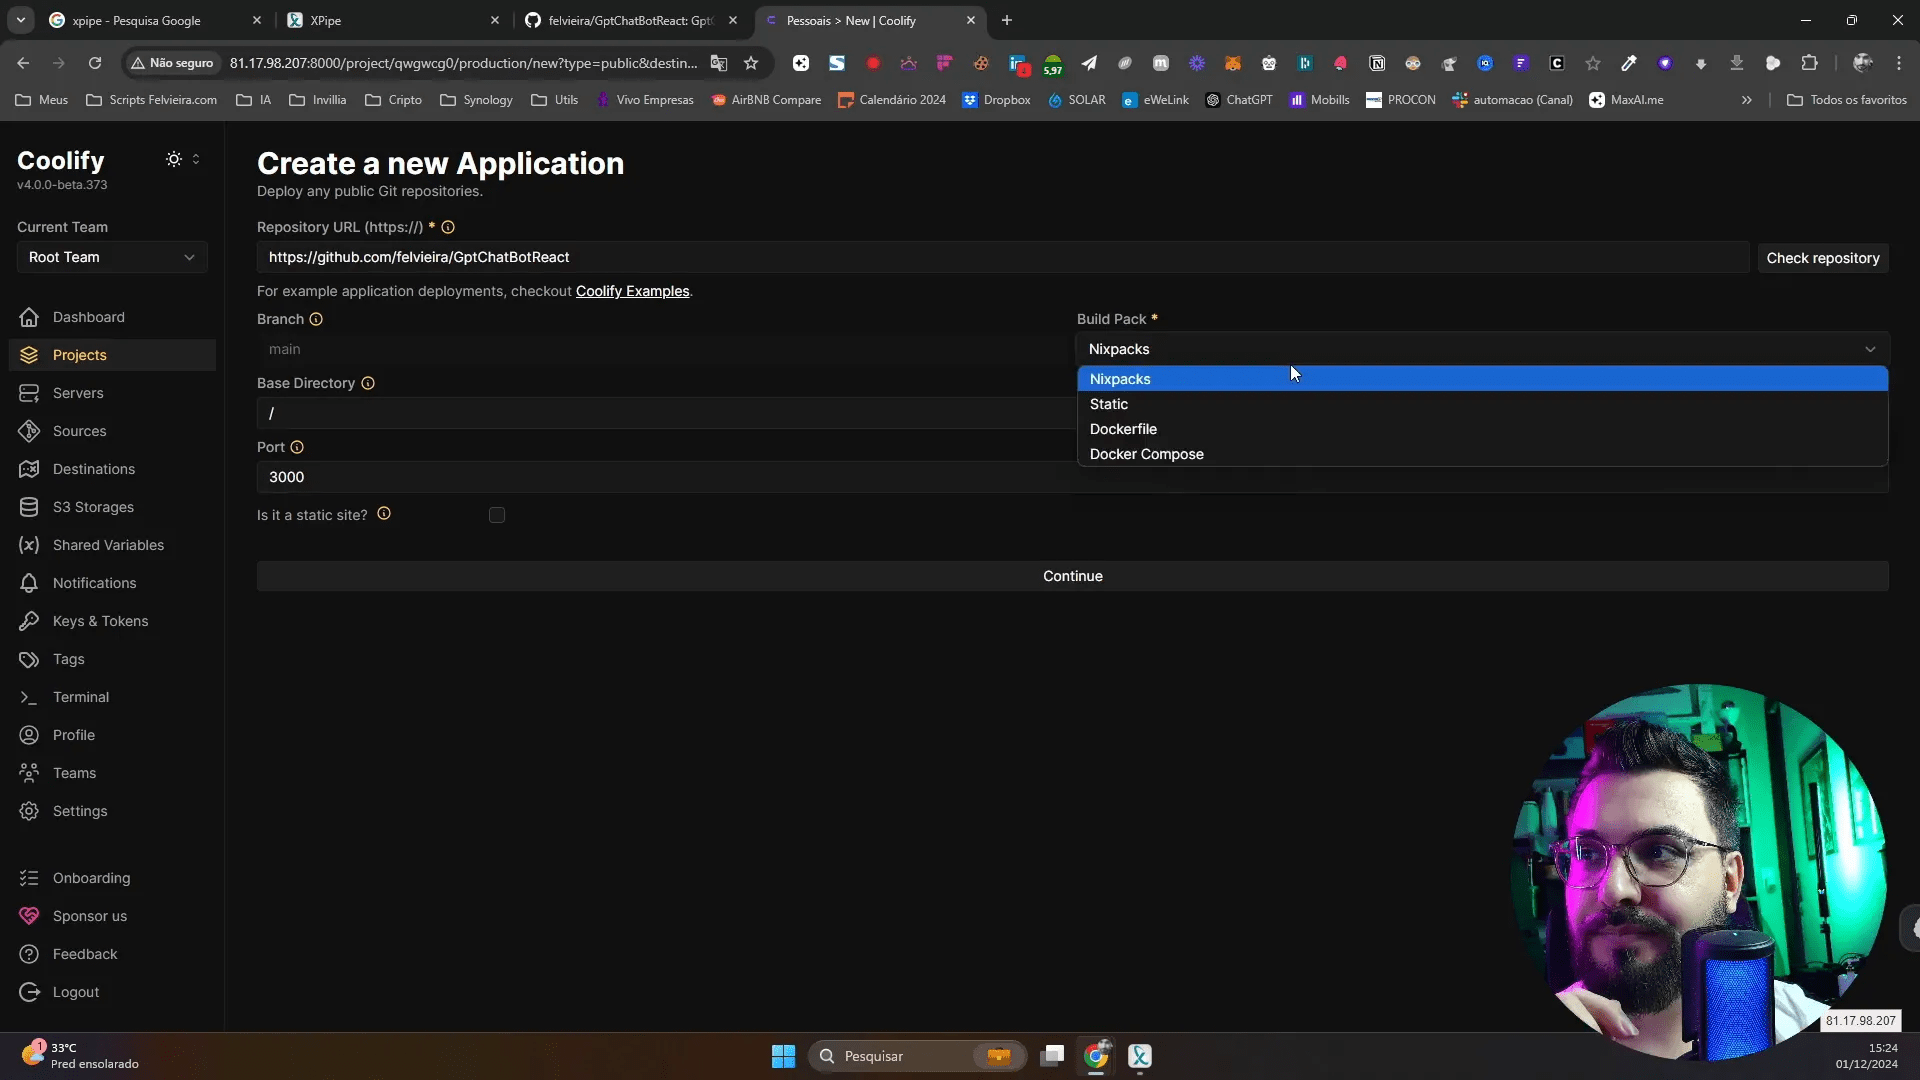
Task: Select Dockerfile build pack option
Action: pyautogui.click(x=1482, y=429)
